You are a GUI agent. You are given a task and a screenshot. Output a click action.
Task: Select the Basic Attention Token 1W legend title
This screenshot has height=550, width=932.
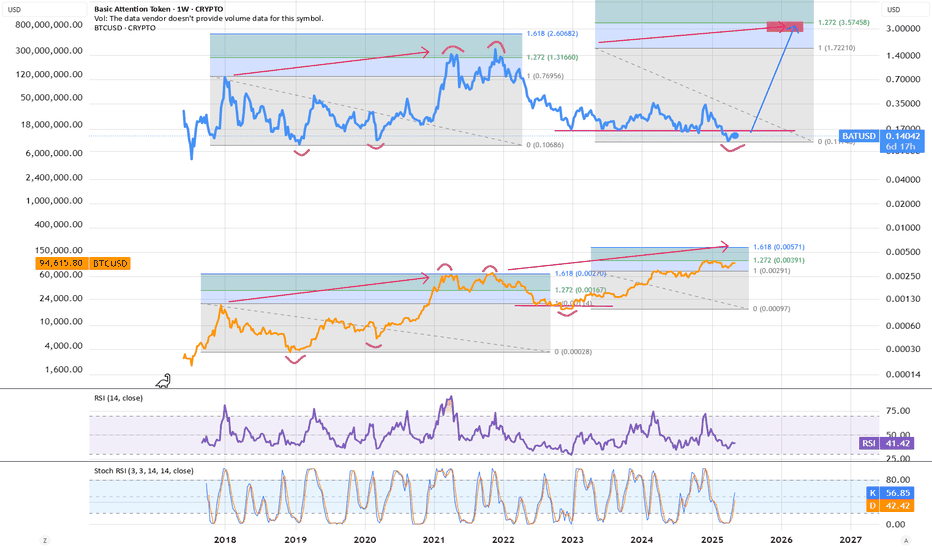coord(159,9)
